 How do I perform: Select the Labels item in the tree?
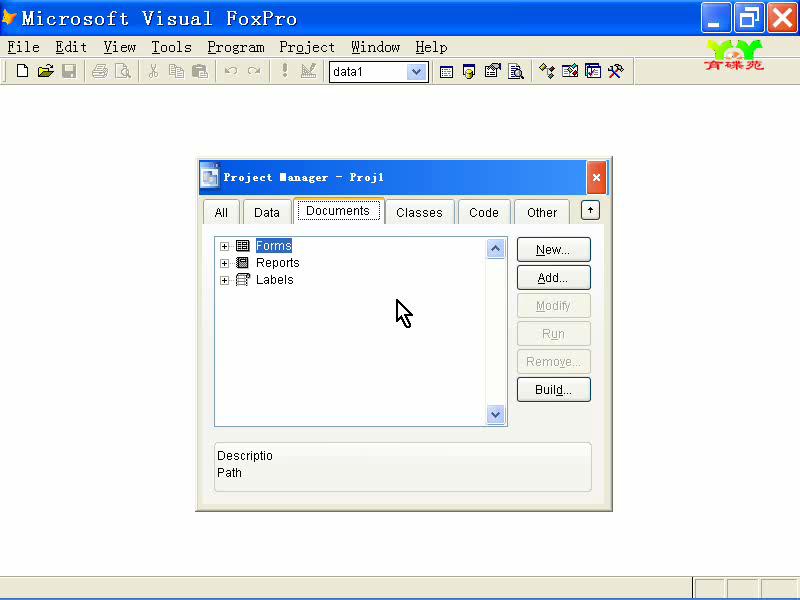274,280
